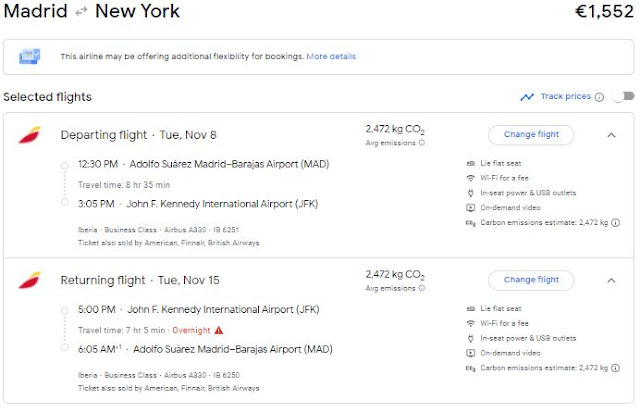Collapse the returning flight details
The width and height of the screenshot is (640, 412).
click(611, 280)
